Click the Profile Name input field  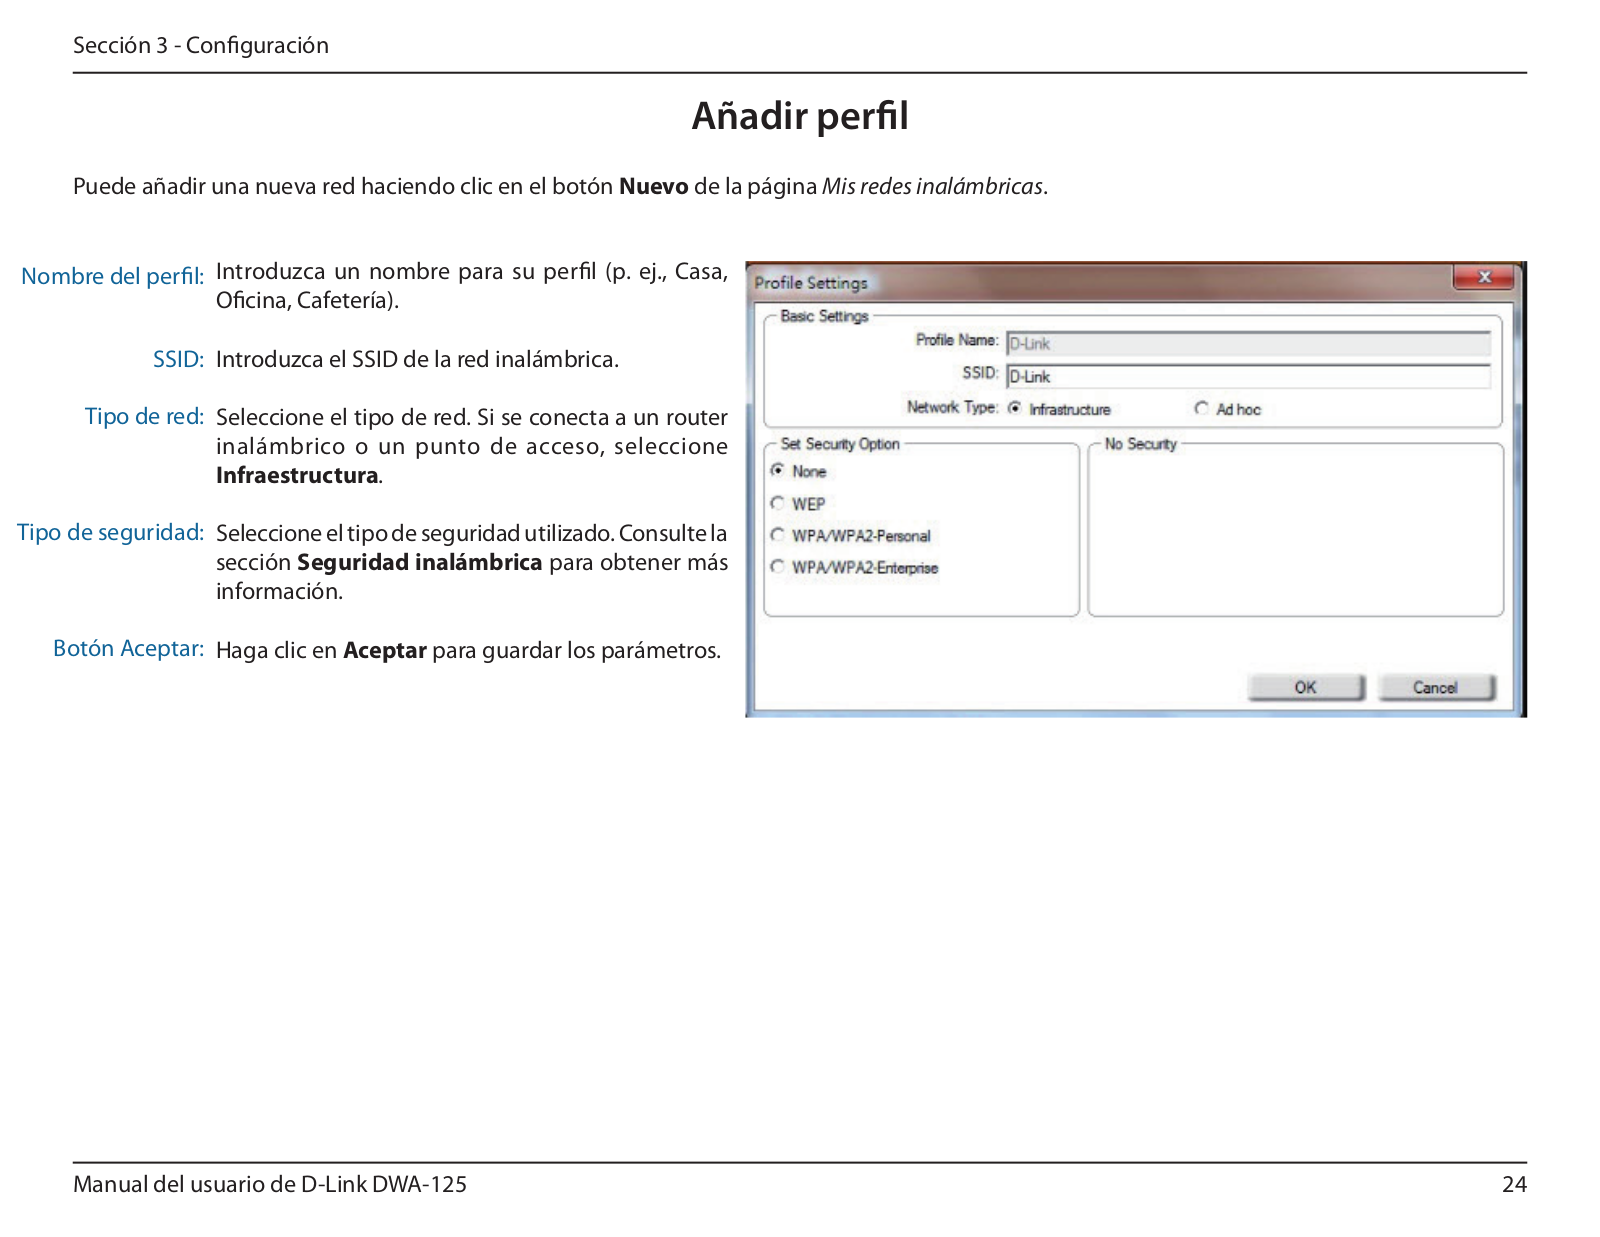click(1247, 344)
